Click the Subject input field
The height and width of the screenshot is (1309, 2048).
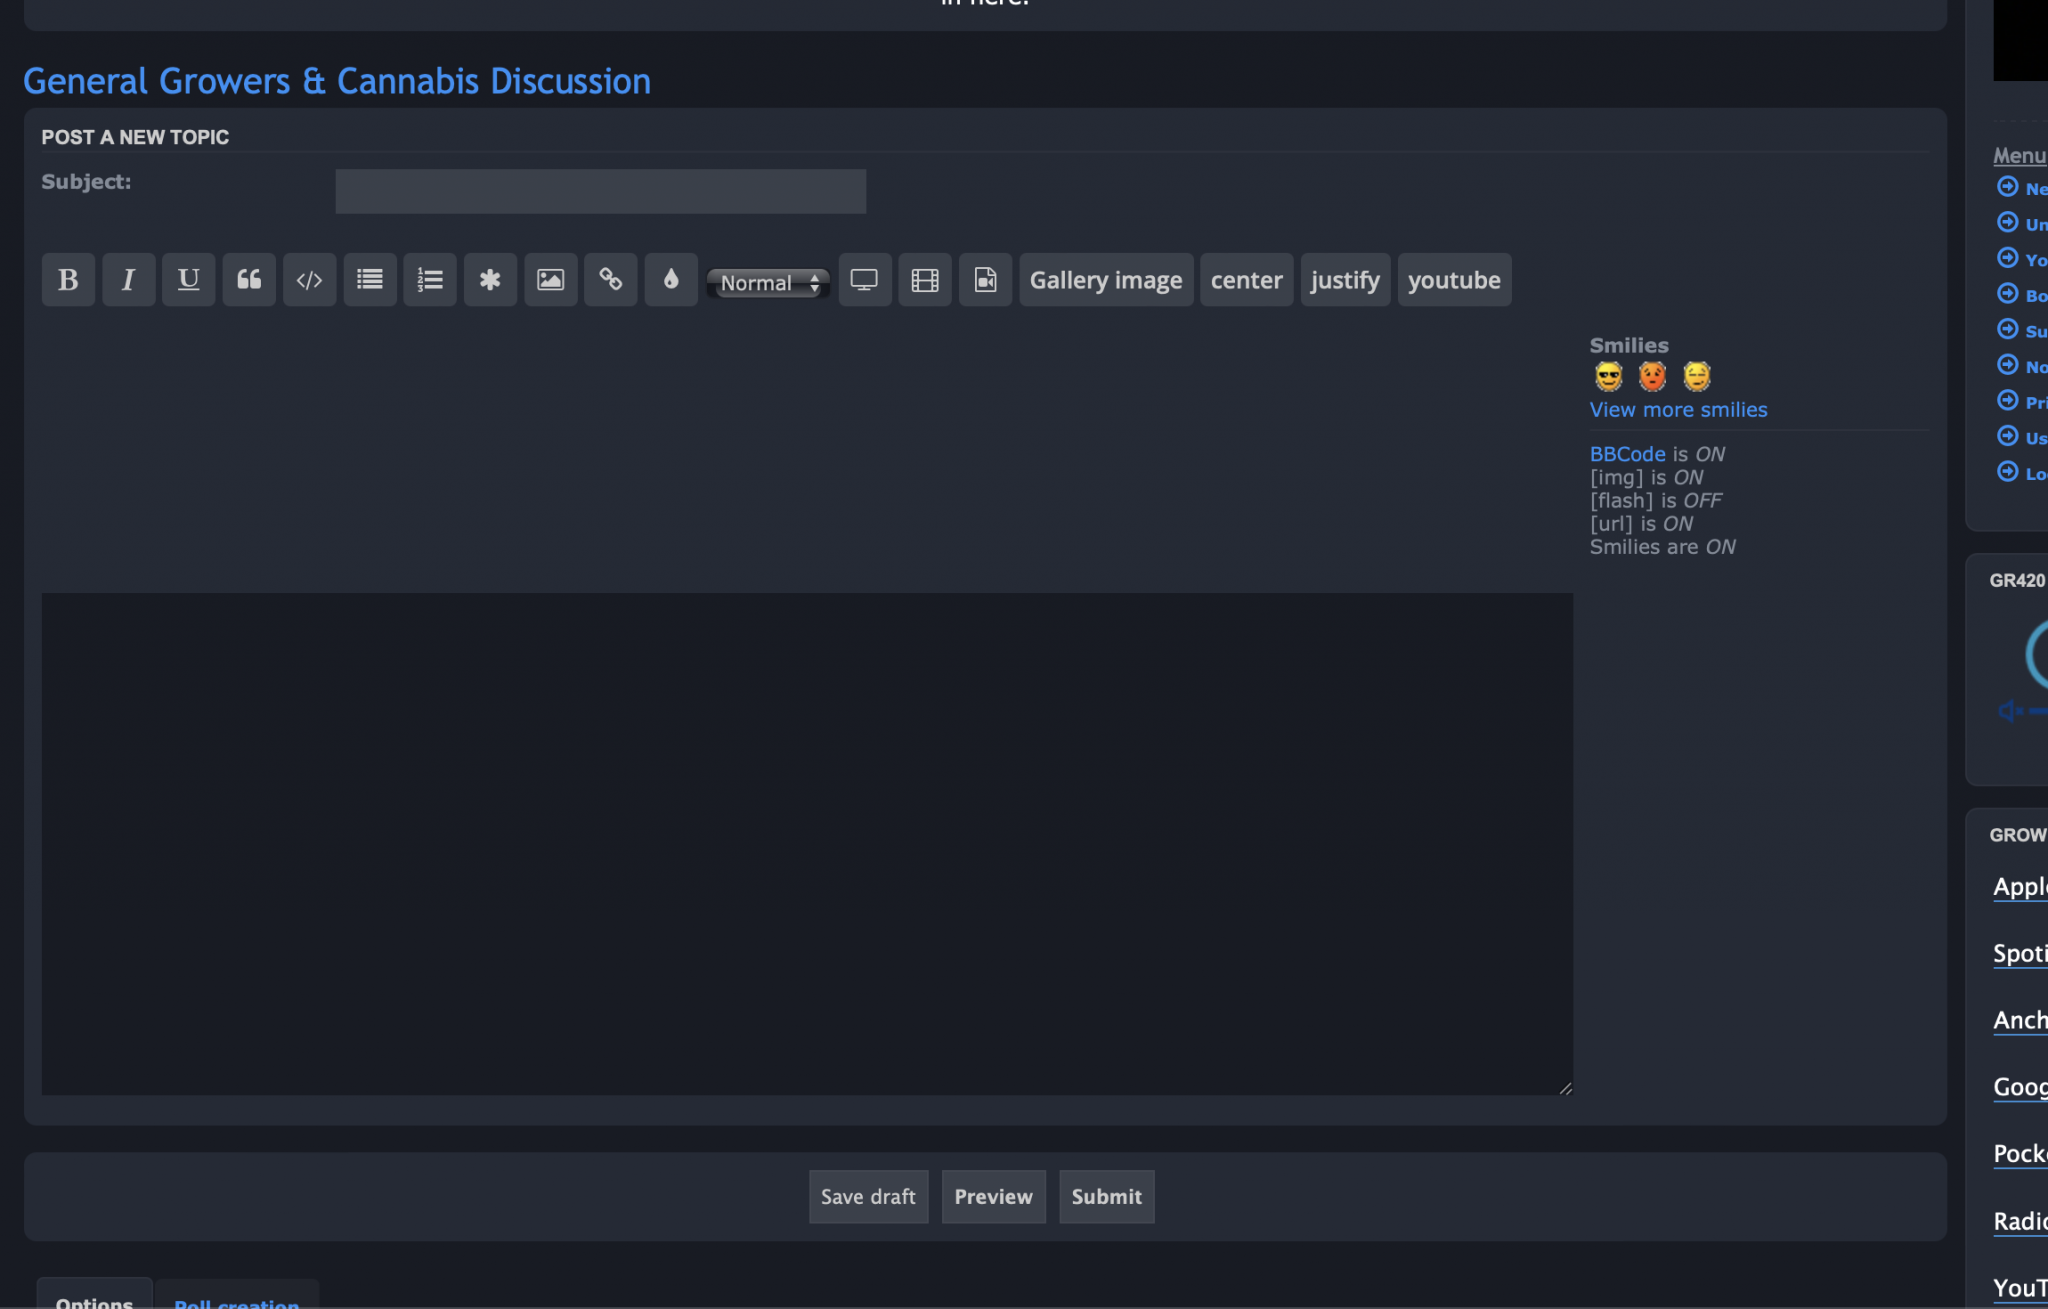[x=600, y=191]
